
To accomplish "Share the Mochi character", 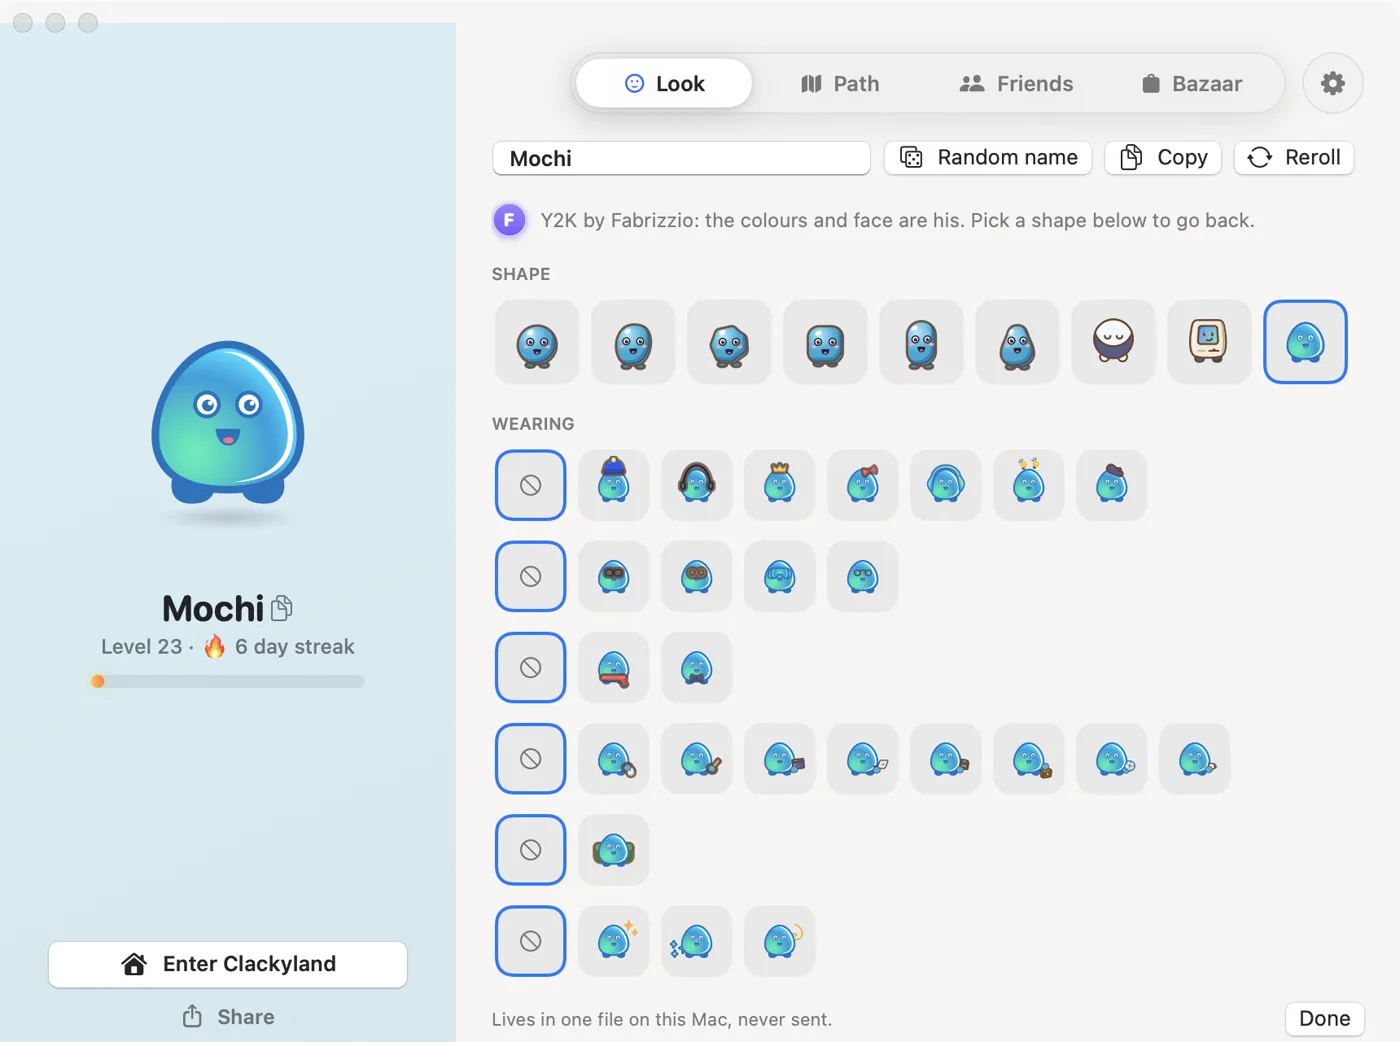I will (228, 1017).
